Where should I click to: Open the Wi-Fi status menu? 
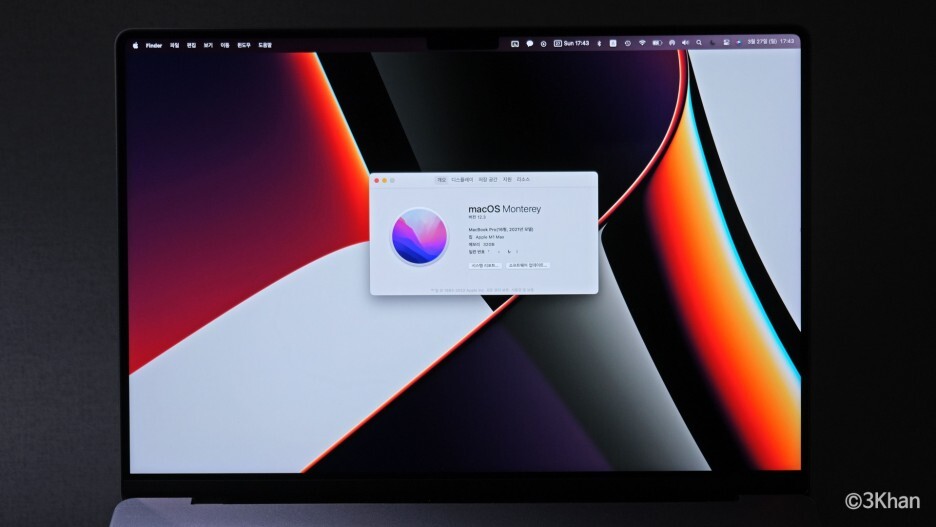[642, 43]
